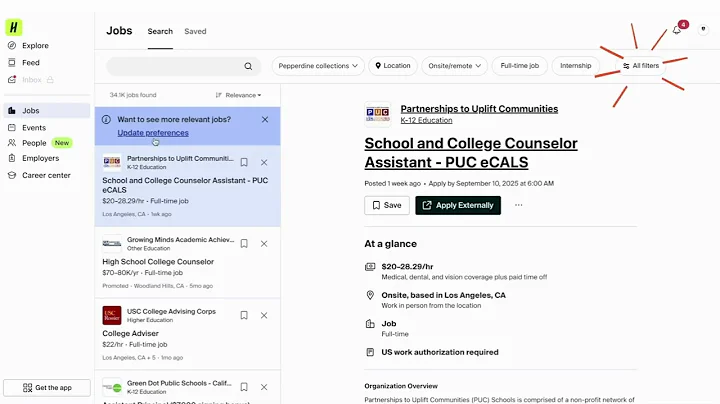Bookmark the USC College Advising Corps job

click(x=244, y=315)
